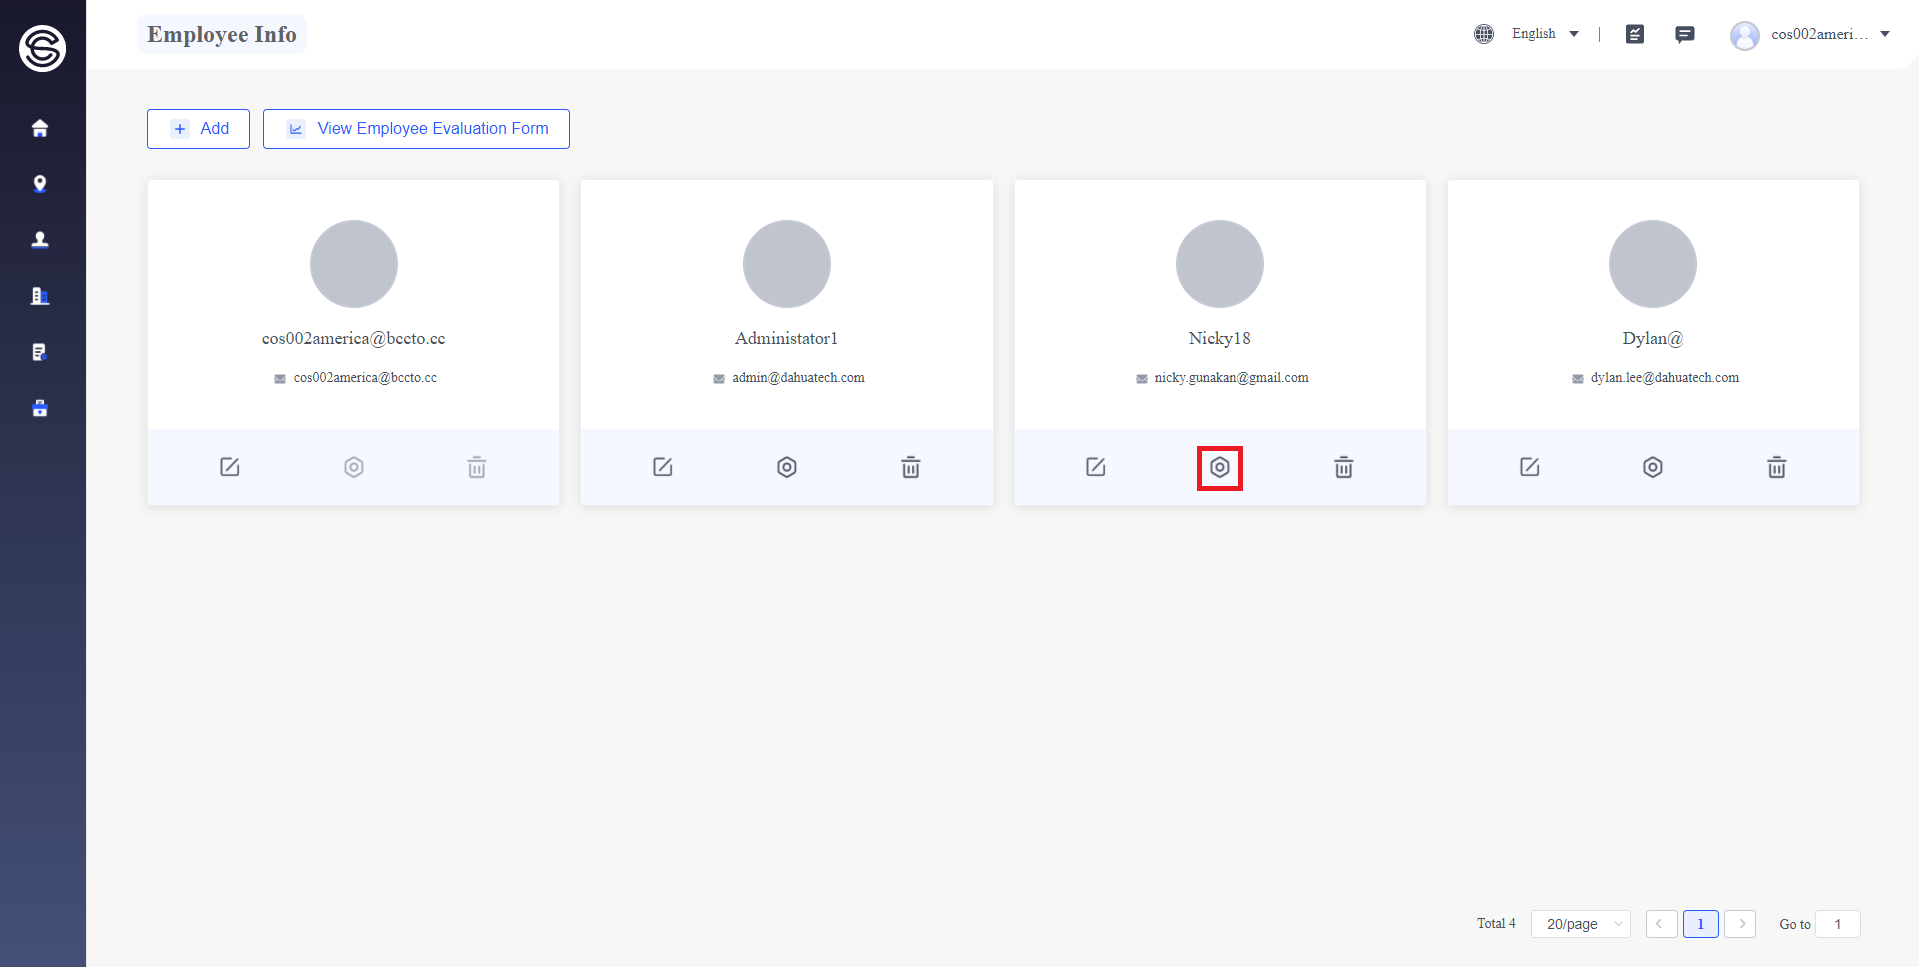Open settings for Dylan@ employee
This screenshot has height=967, width=1919.
pos(1653,467)
